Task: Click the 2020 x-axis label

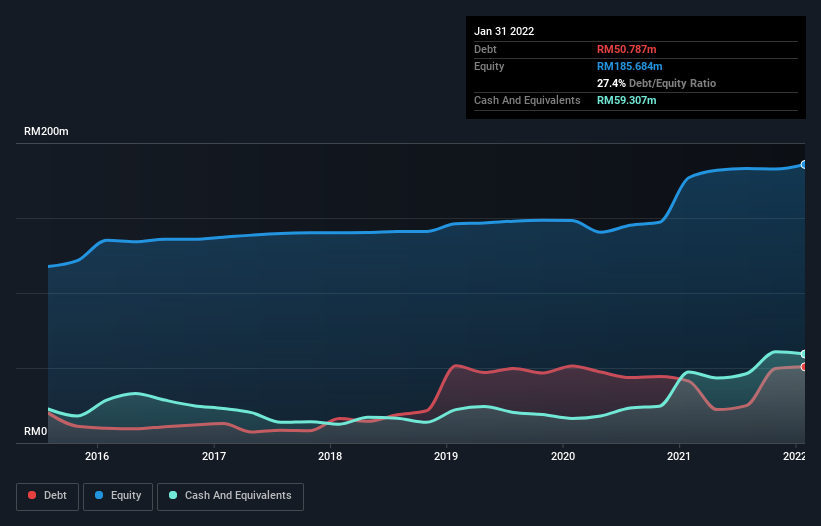Action: [x=563, y=456]
